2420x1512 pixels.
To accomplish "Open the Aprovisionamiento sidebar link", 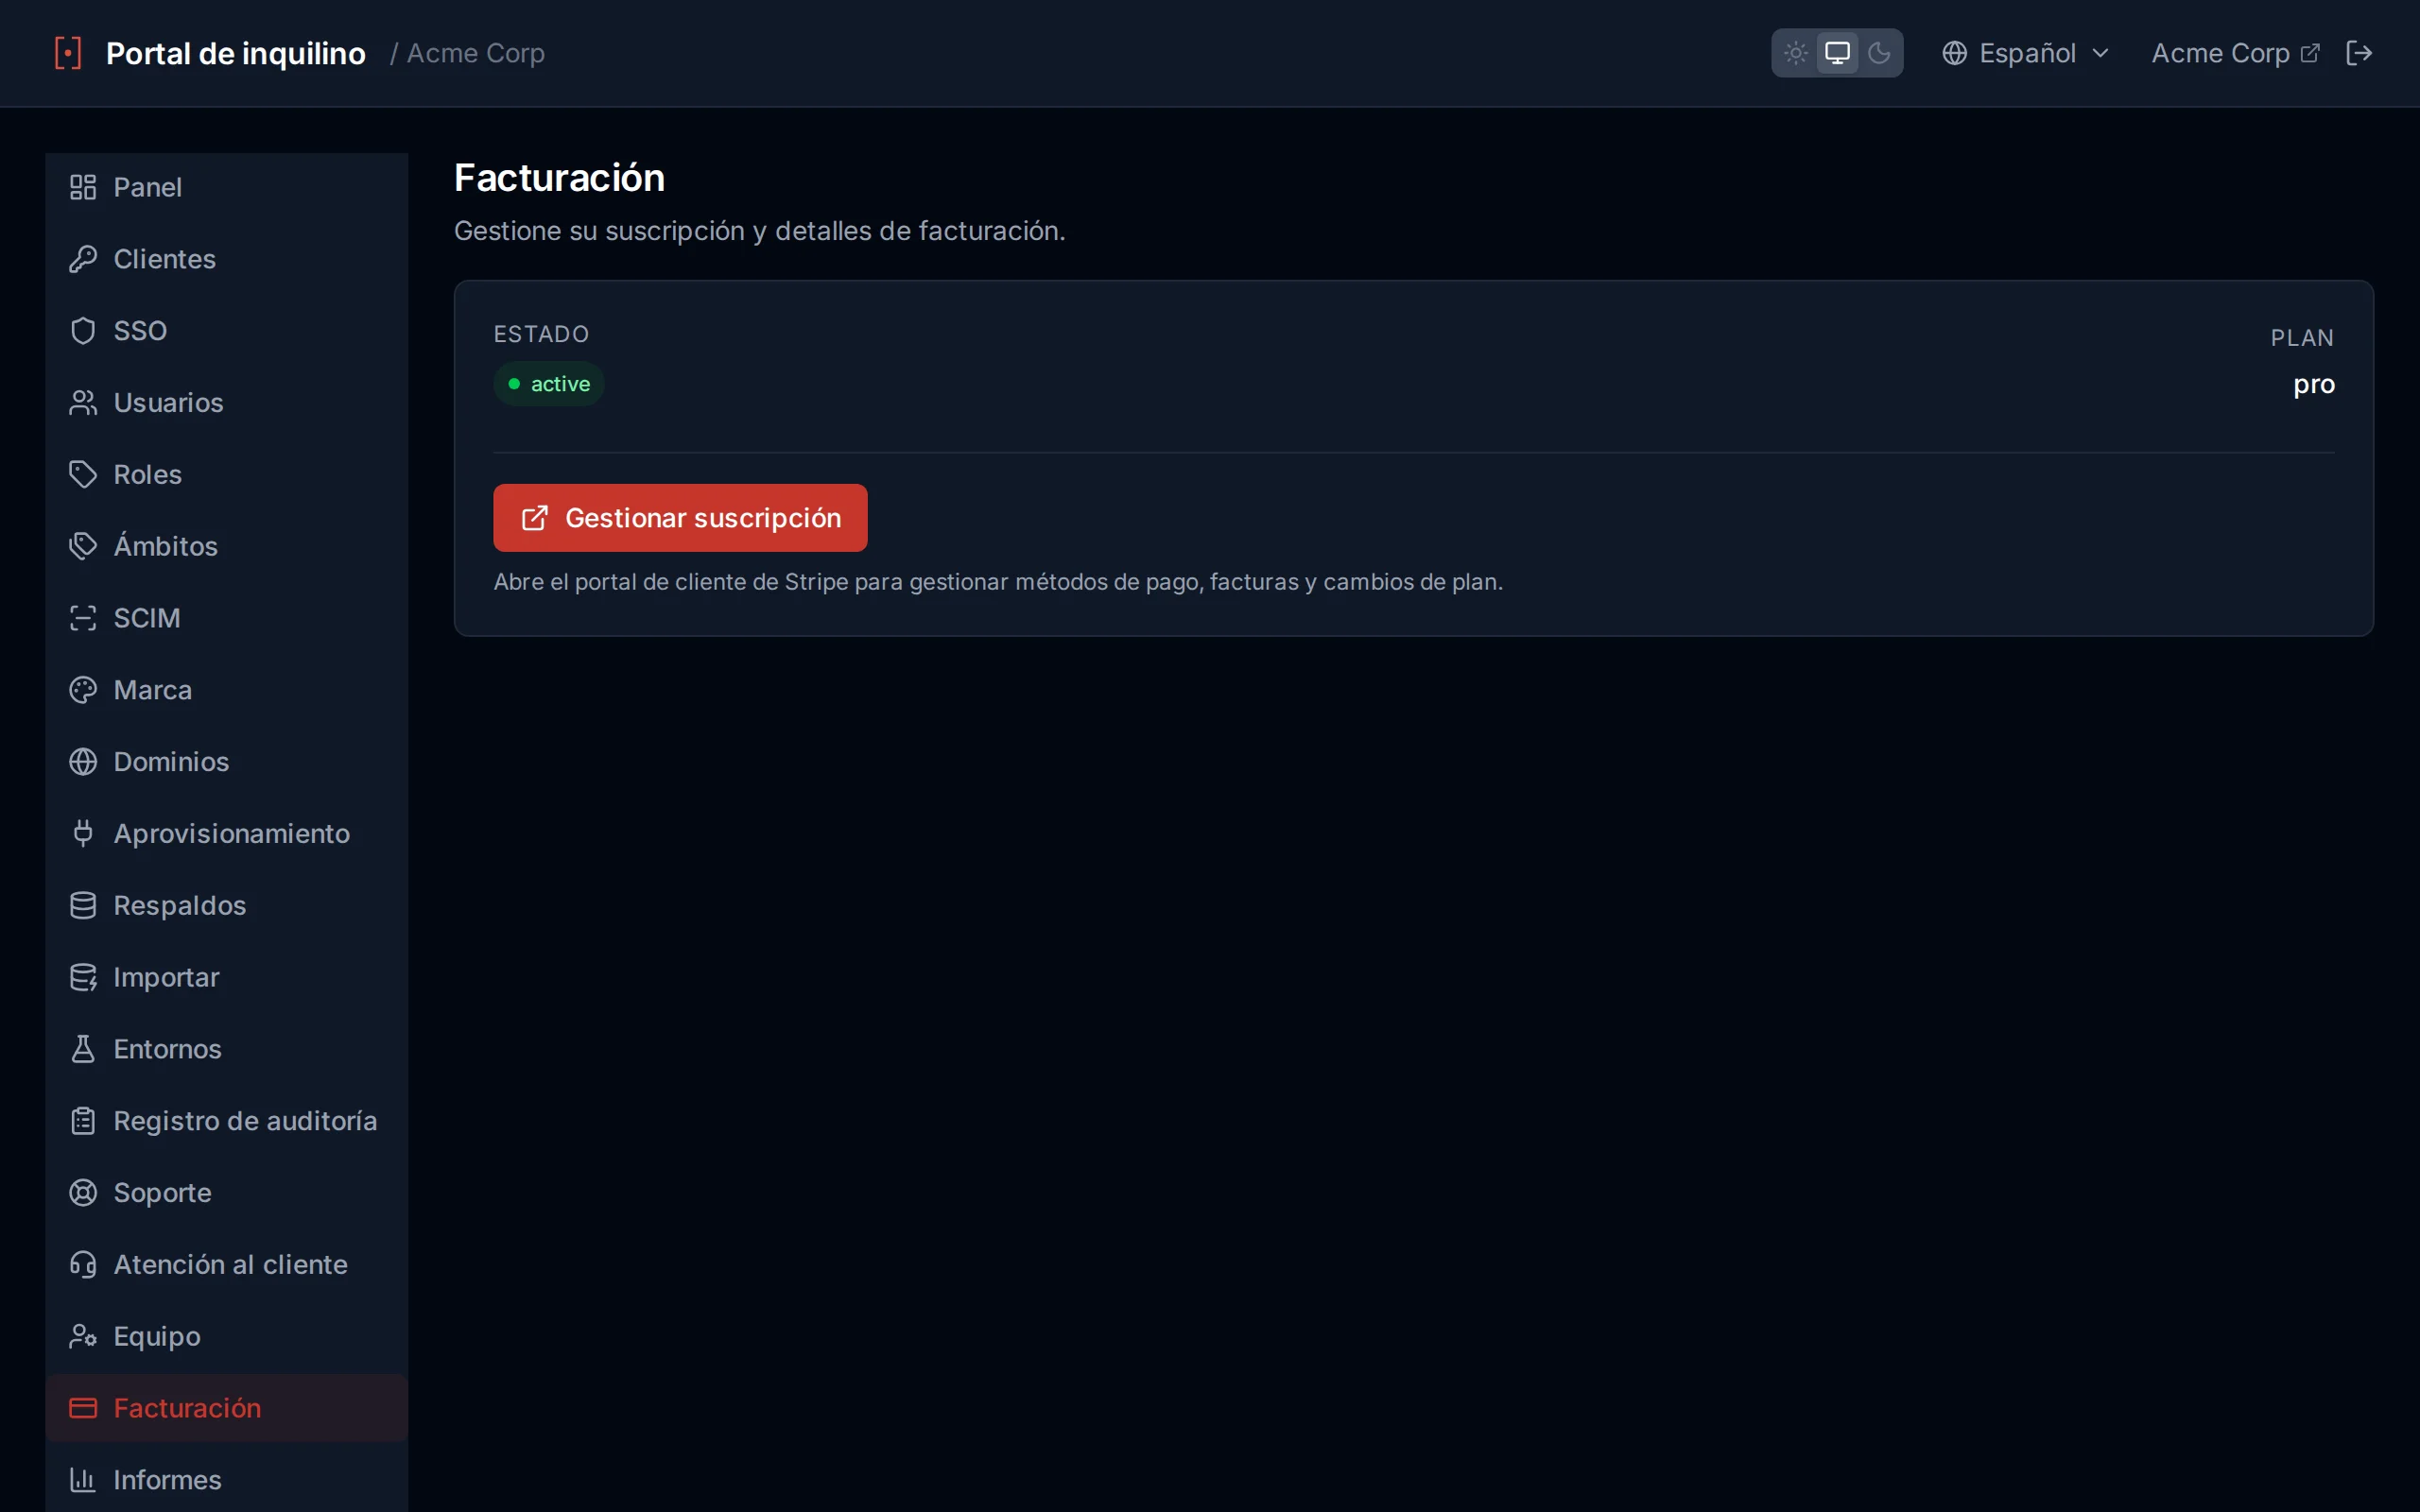I will point(227,833).
